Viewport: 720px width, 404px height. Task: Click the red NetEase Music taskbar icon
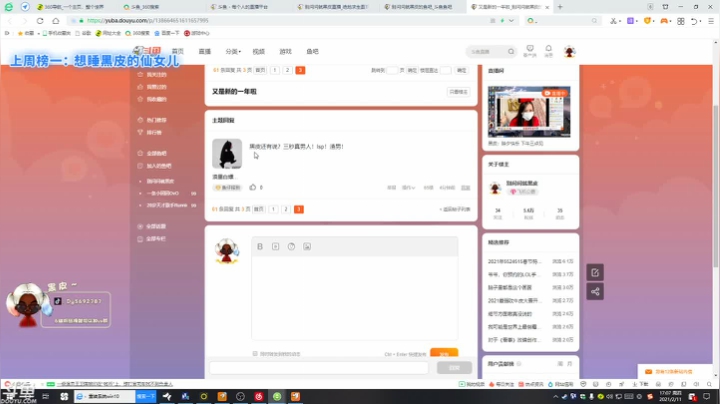pos(259,396)
